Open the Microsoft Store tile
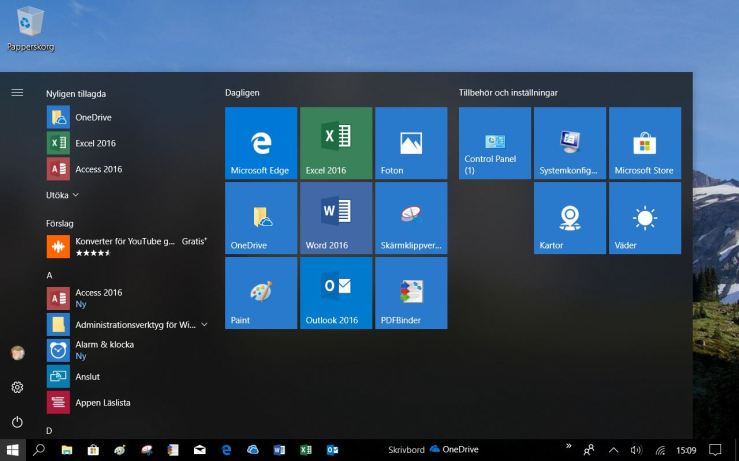 point(645,143)
